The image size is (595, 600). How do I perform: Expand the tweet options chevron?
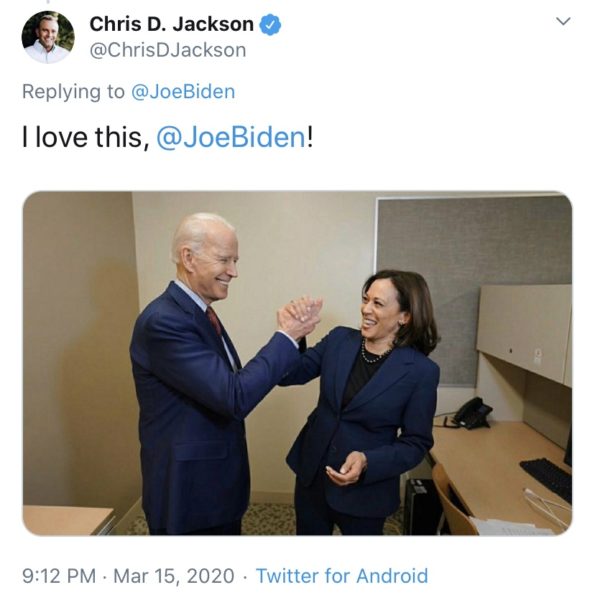pos(563,21)
